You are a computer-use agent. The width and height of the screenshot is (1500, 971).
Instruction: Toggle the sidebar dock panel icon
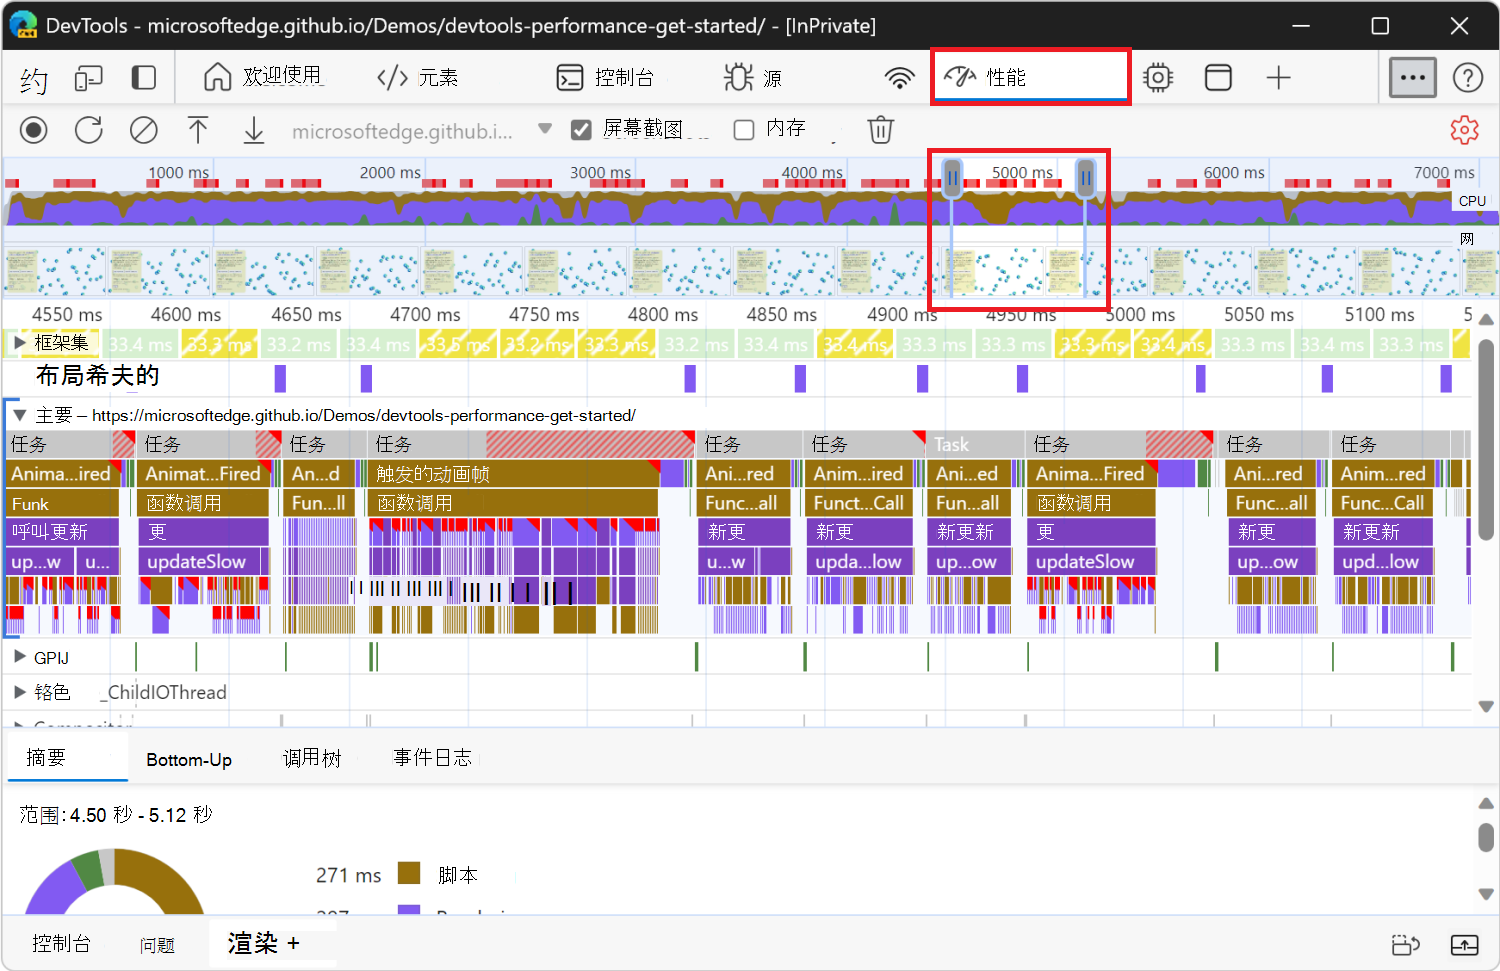(145, 78)
